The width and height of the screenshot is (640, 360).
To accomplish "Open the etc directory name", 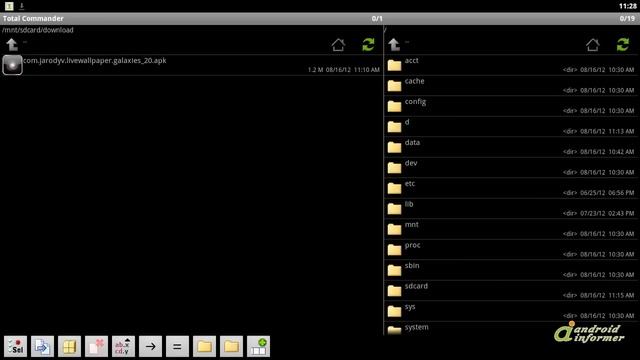I will point(410,184).
